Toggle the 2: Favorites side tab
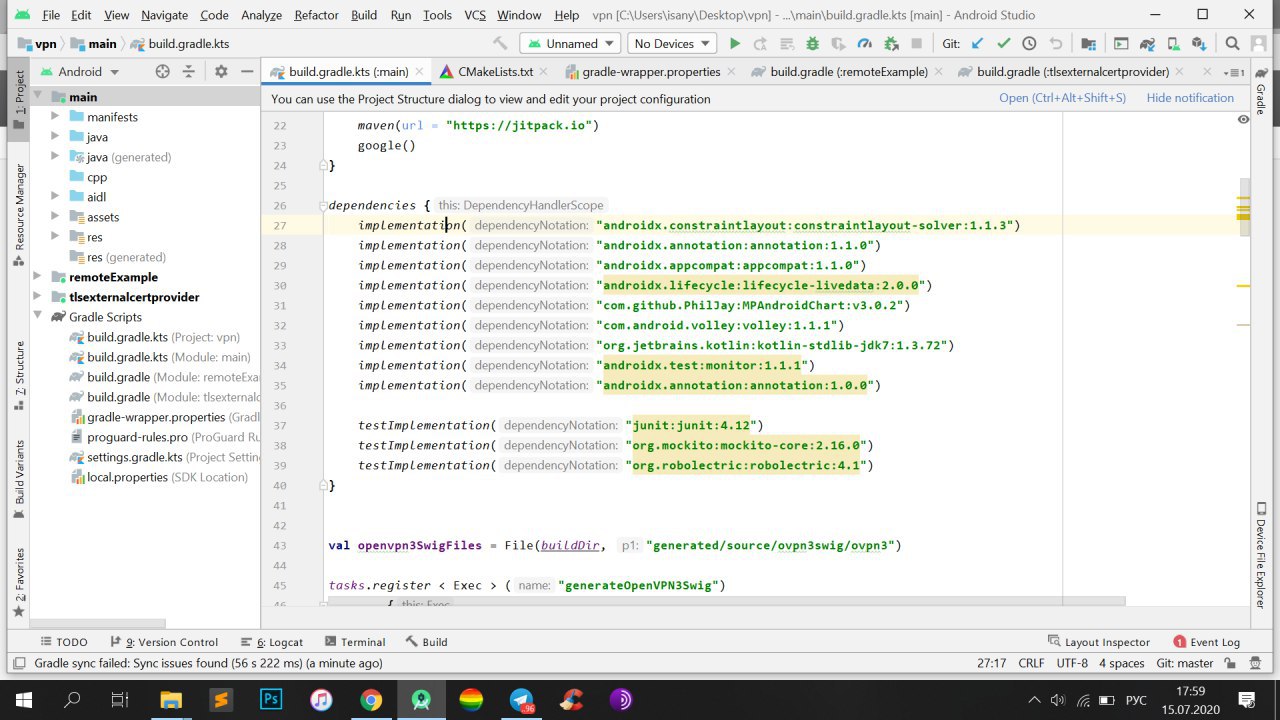1280x720 pixels. click(18, 582)
